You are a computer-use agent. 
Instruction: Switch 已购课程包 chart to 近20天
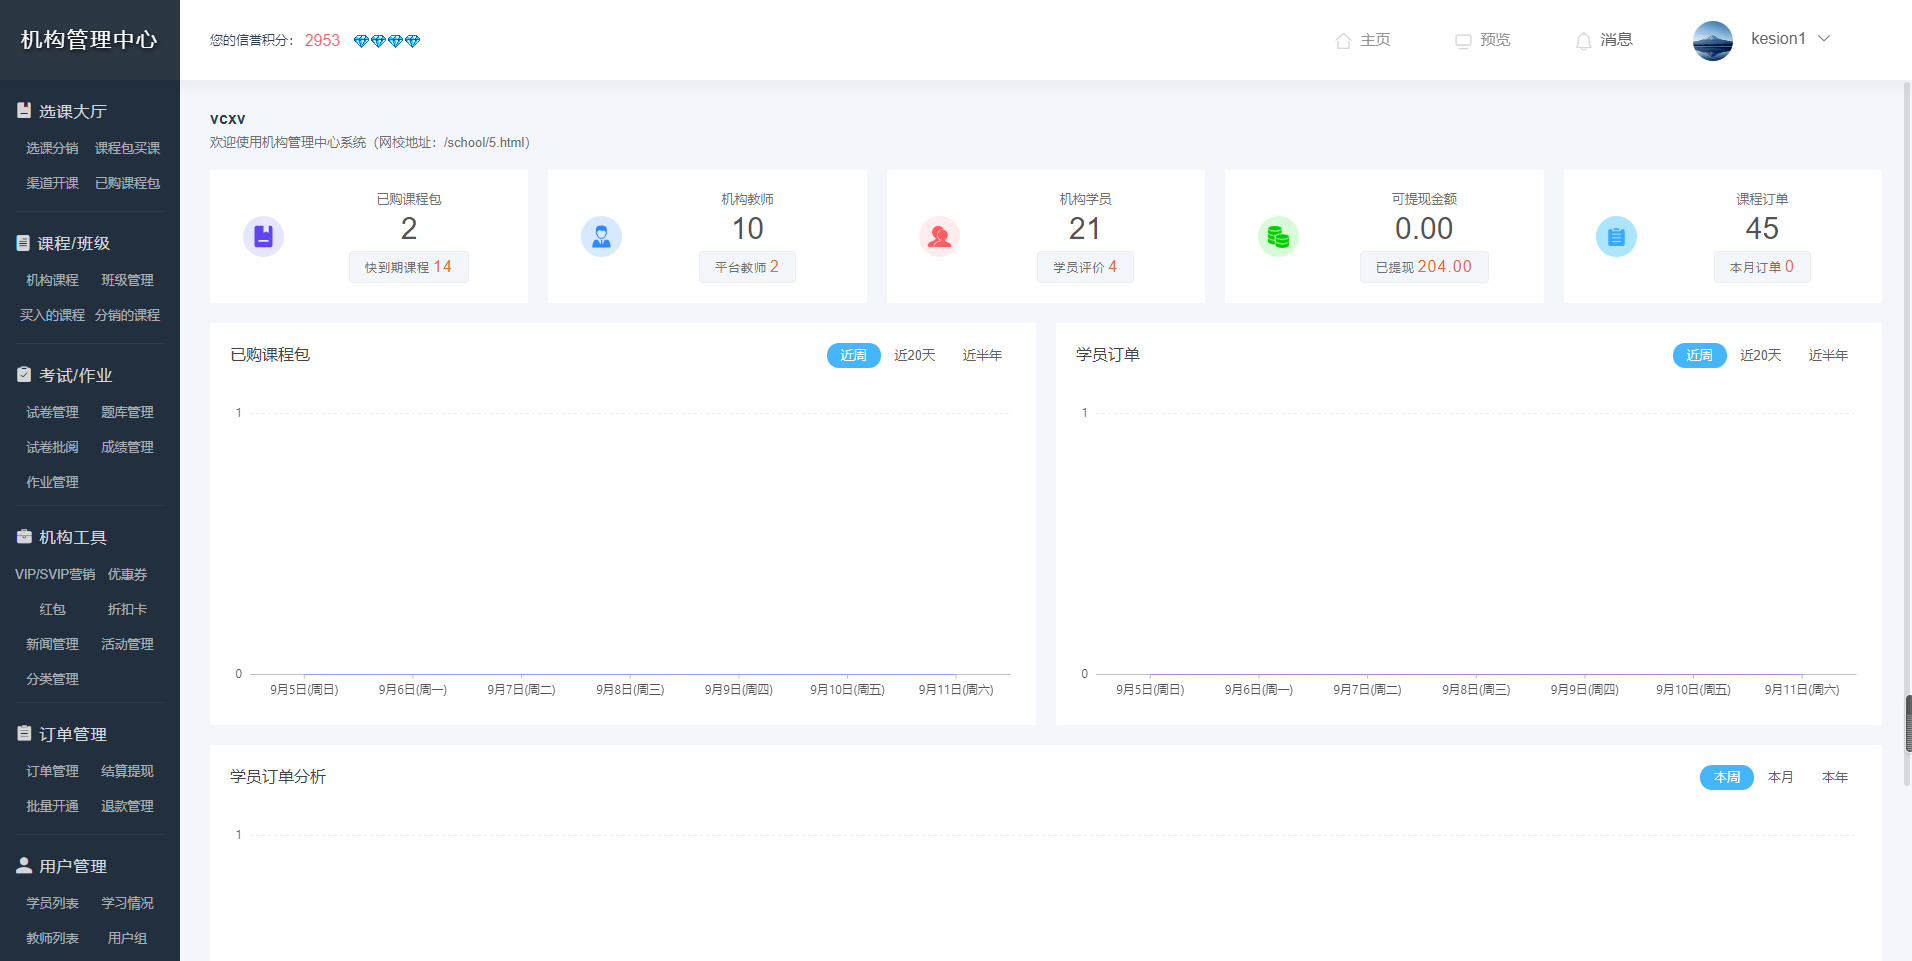pyautogui.click(x=914, y=355)
